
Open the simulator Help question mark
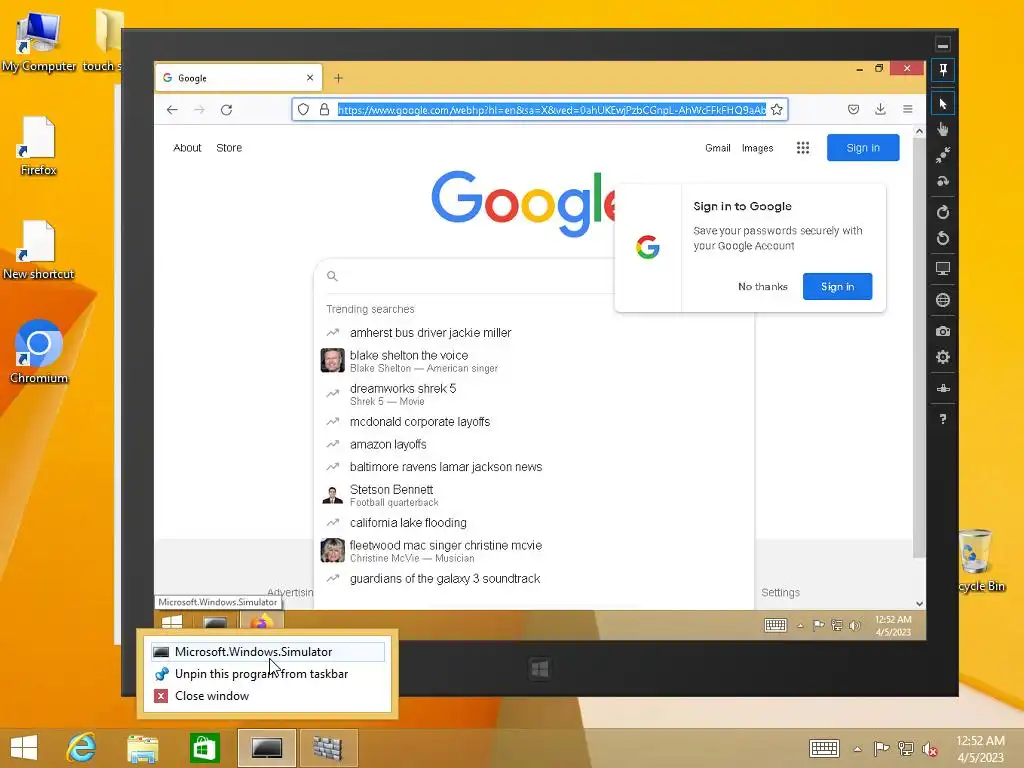[943, 419]
